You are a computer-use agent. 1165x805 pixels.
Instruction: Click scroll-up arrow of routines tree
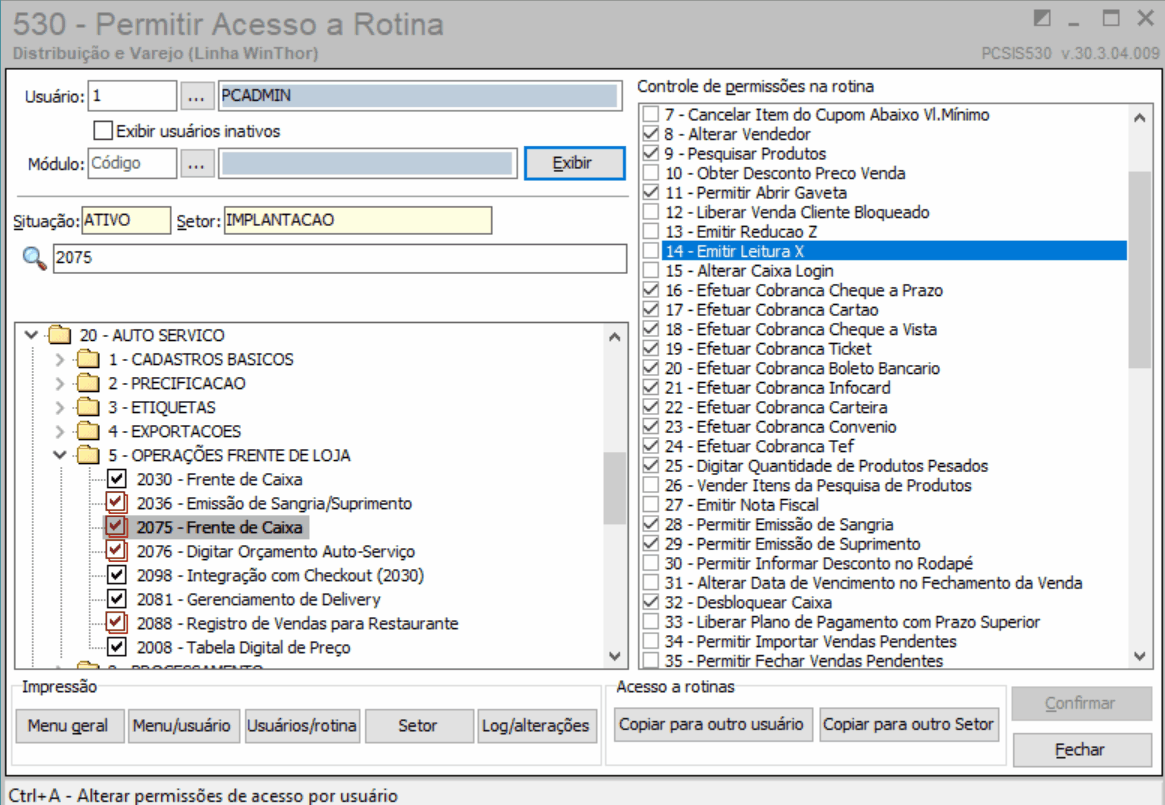pos(614,337)
